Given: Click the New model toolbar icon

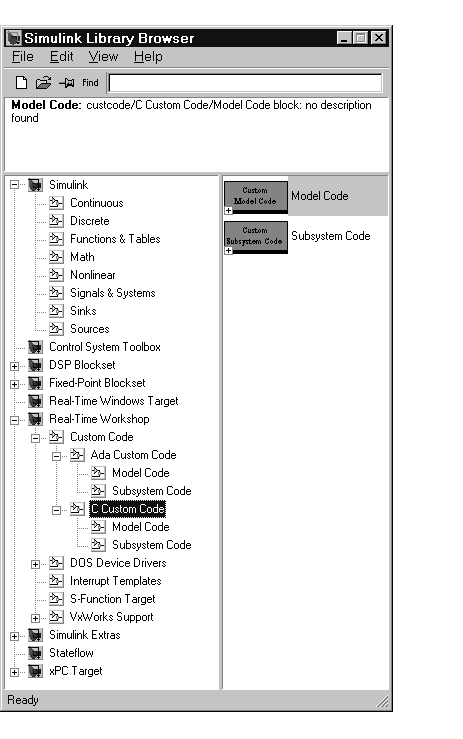Looking at the screenshot, I should 21,83.
